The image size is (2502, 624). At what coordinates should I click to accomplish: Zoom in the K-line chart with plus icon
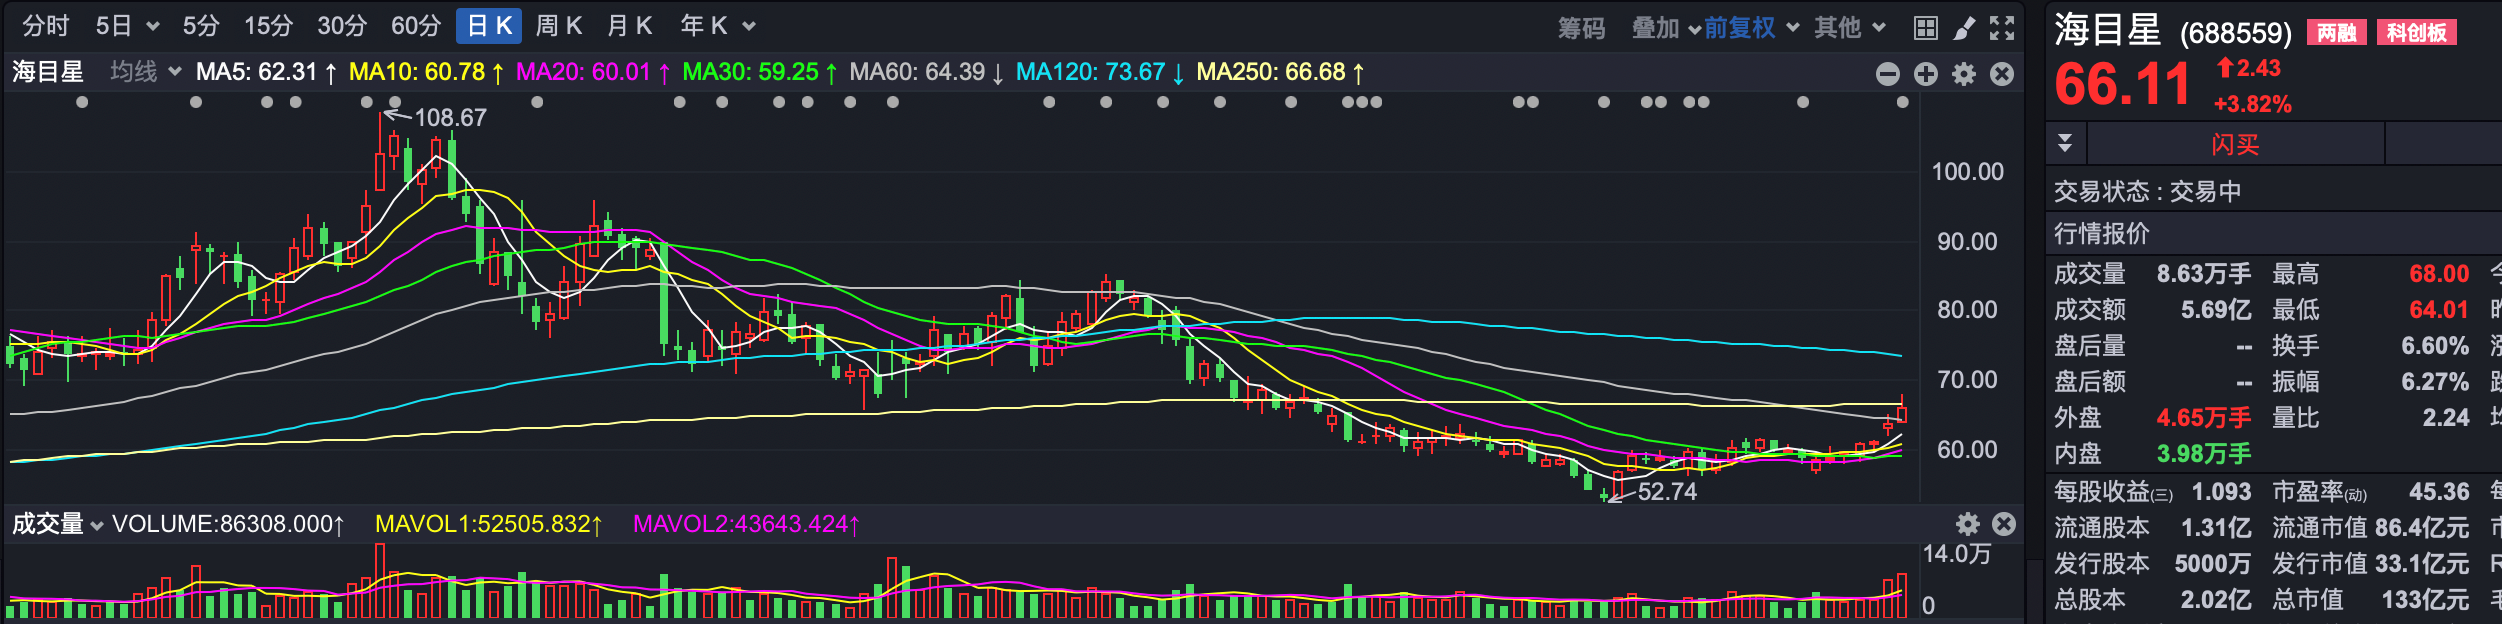click(x=1925, y=74)
